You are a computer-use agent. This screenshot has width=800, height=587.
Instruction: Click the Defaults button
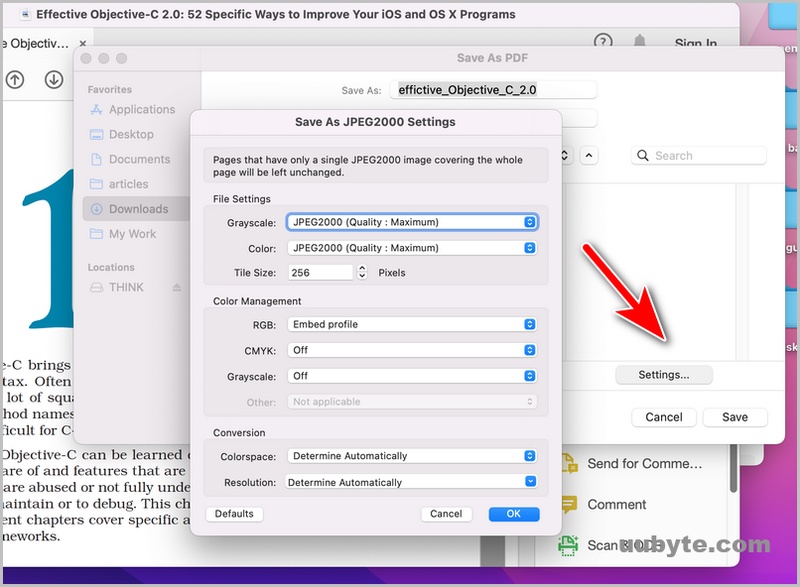(x=234, y=514)
